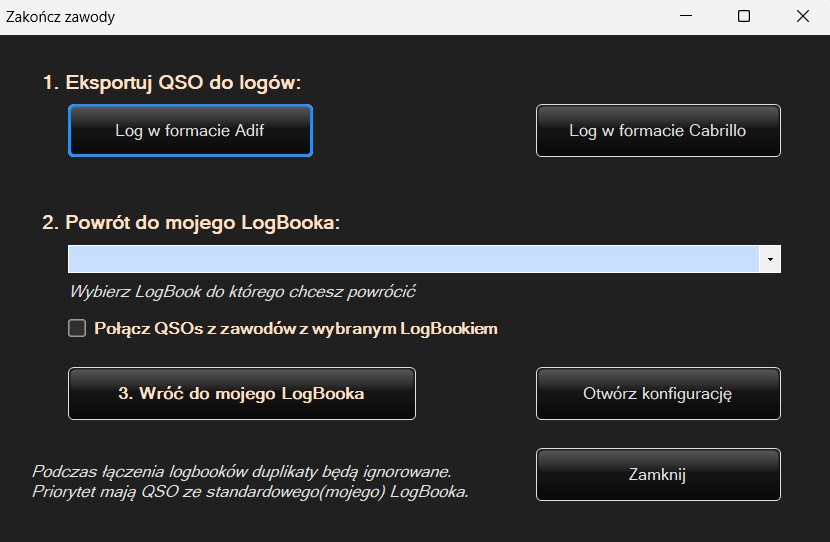Open configuration via Otwórz konfigurację
830x542 pixels.
(x=658, y=393)
